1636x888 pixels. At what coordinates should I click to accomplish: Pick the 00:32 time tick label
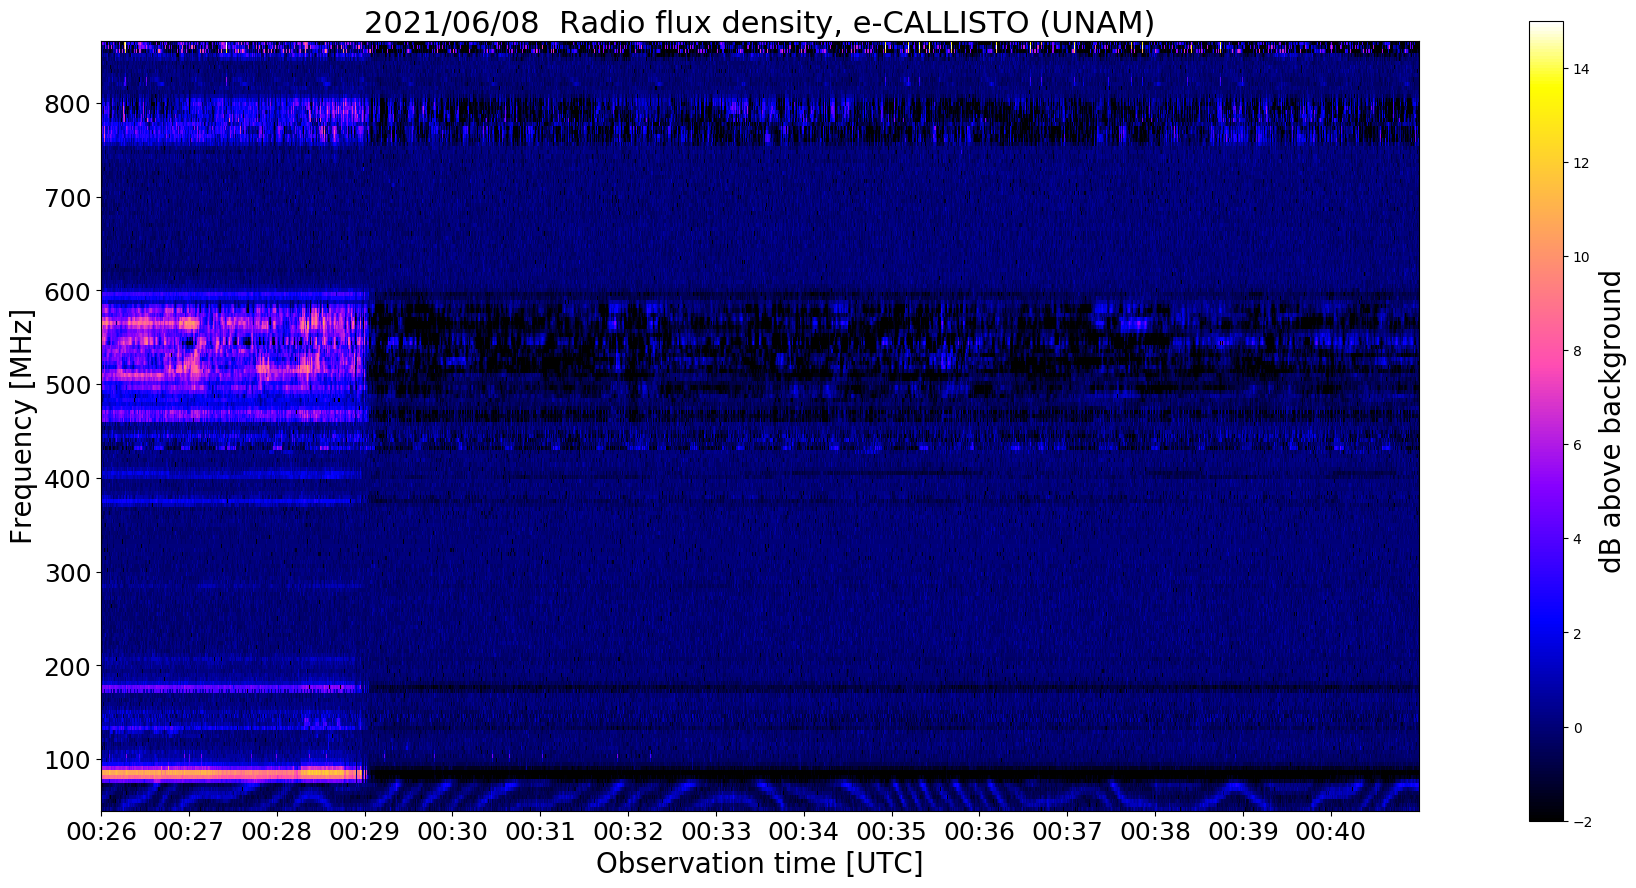pyautogui.click(x=628, y=832)
